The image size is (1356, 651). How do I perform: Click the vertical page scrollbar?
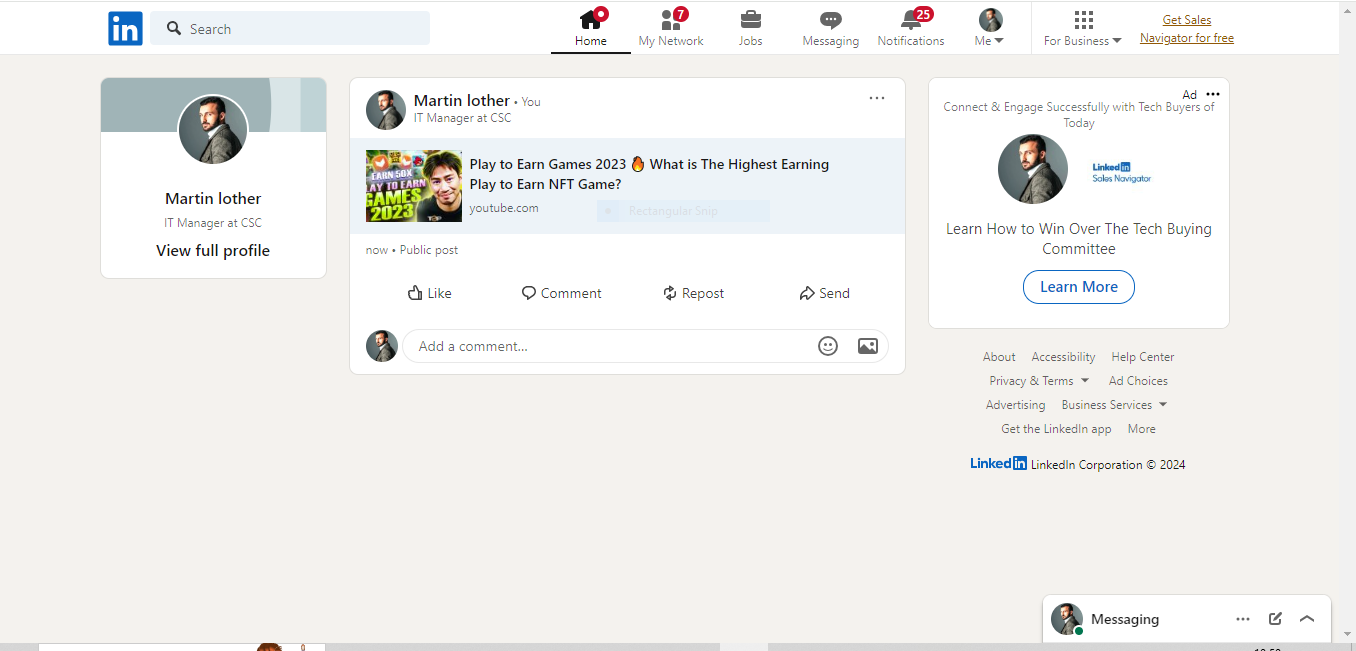tap(1347, 320)
